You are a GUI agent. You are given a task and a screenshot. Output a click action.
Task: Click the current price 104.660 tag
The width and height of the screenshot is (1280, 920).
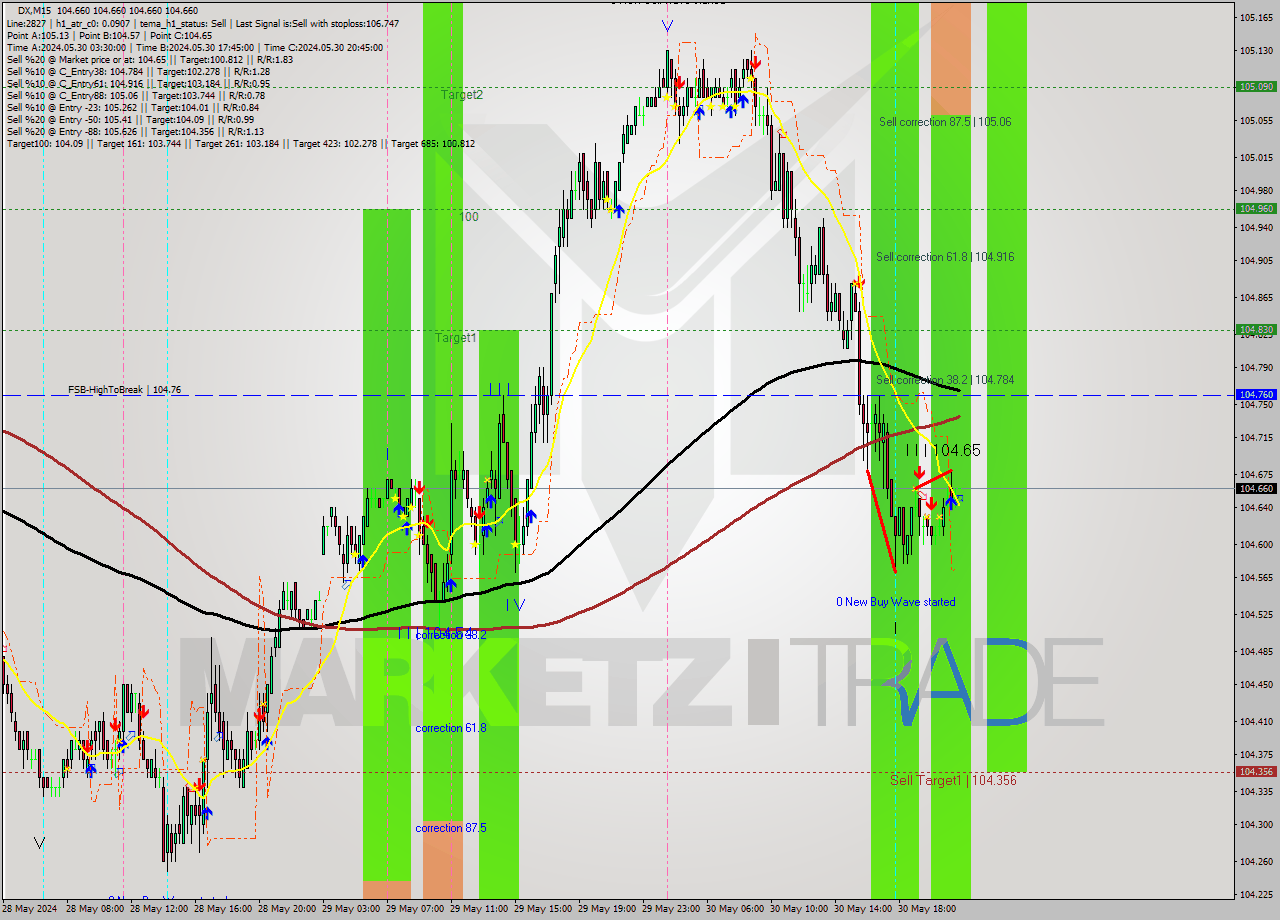(x=1256, y=489)
